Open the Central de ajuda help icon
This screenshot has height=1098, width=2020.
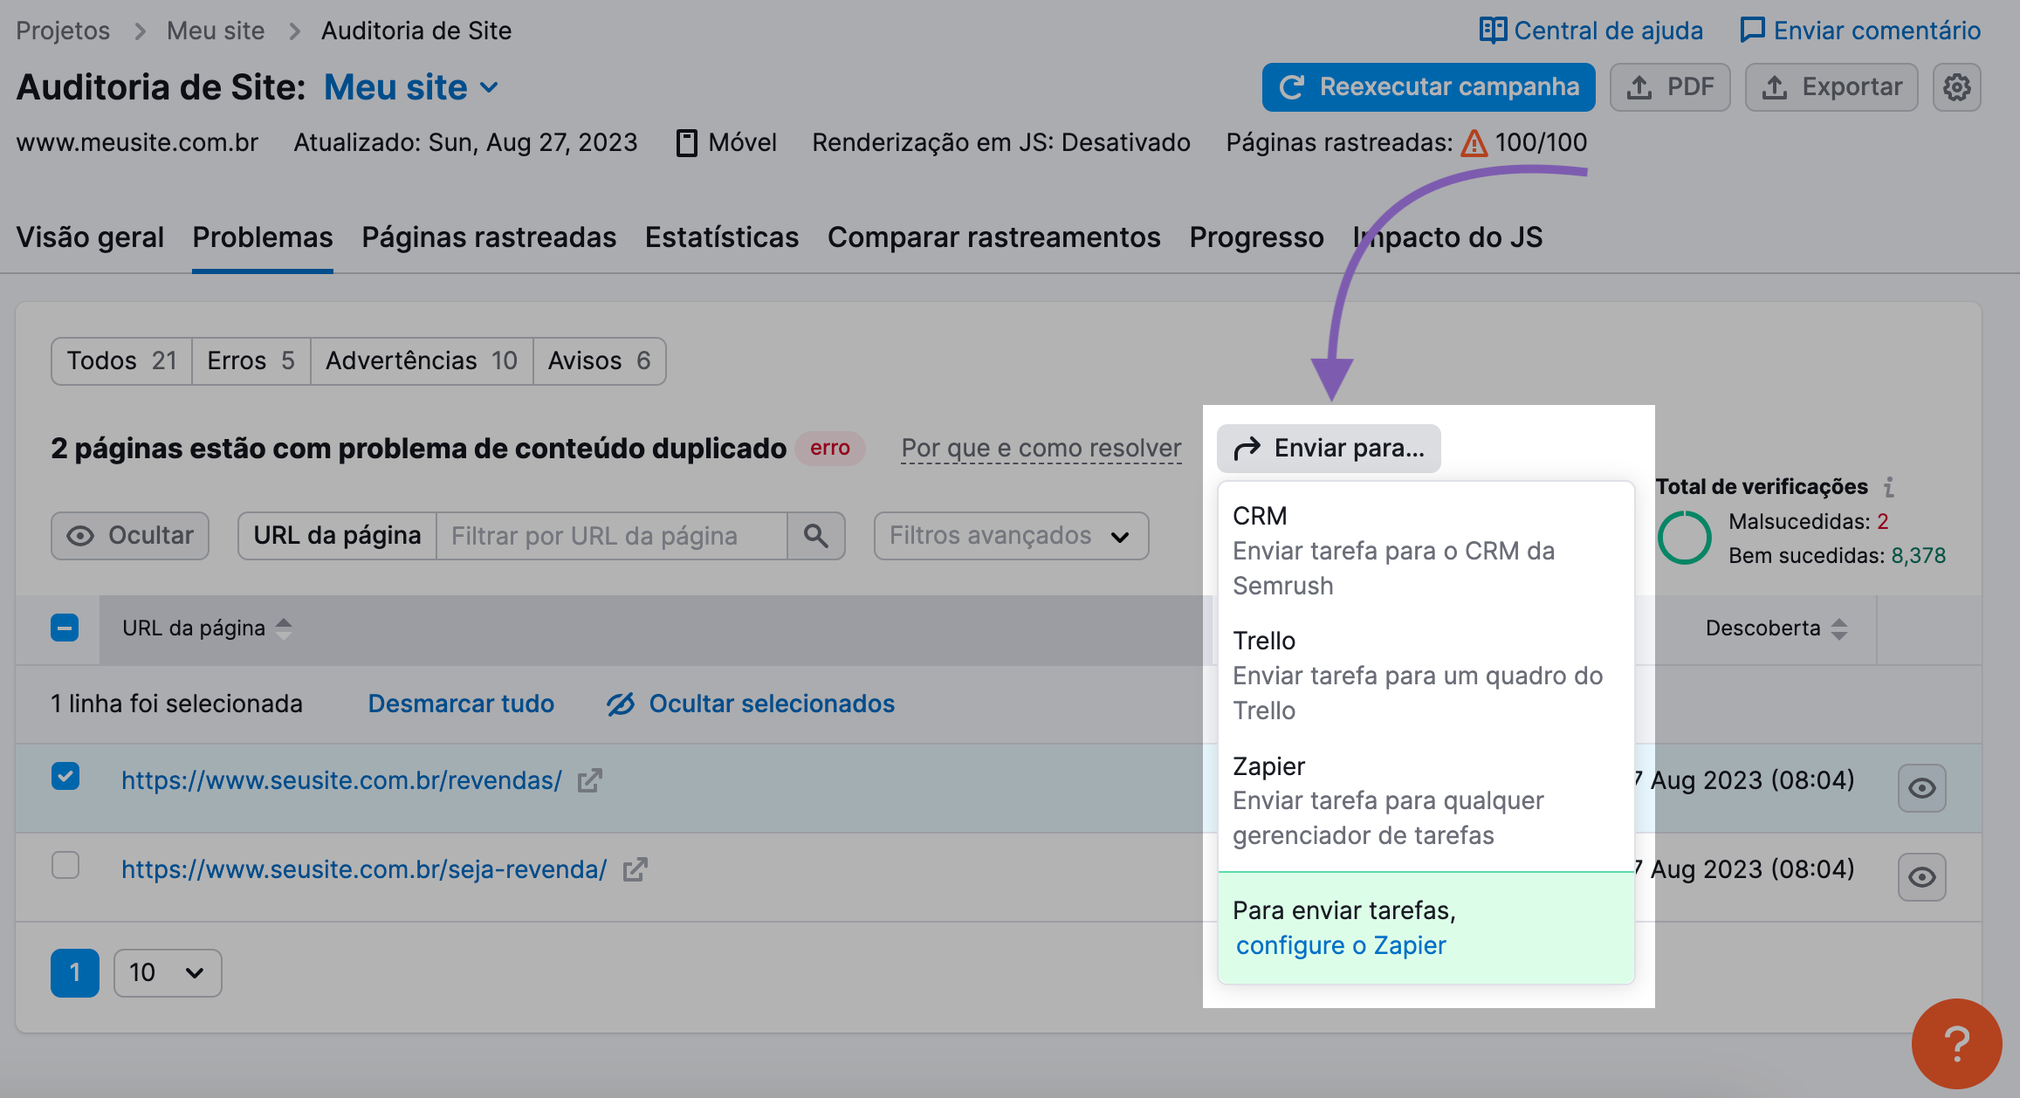[x=1492, y=30]
